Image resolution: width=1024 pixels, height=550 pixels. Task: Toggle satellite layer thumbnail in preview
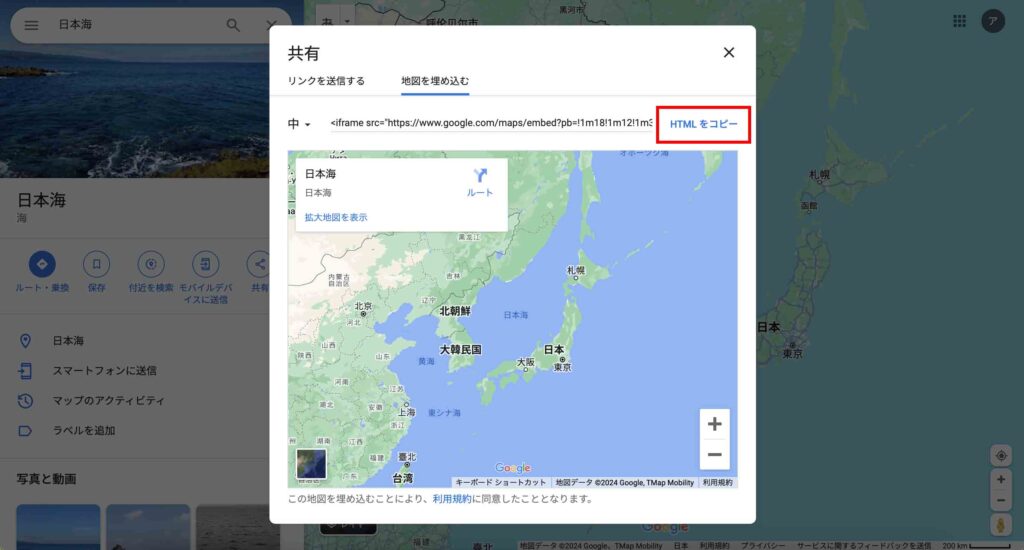click(311, 464)
